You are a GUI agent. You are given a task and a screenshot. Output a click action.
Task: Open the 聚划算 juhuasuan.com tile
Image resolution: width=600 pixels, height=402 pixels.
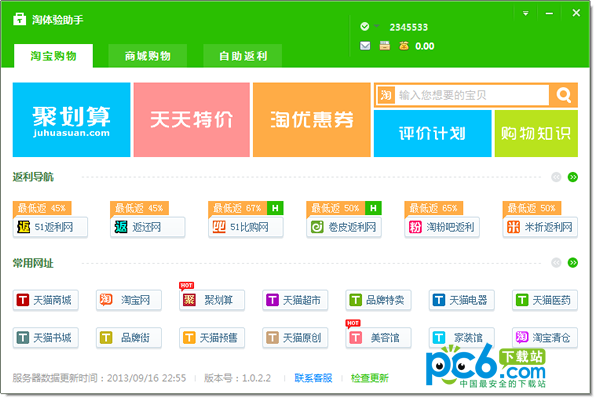[x=72, y=120]
